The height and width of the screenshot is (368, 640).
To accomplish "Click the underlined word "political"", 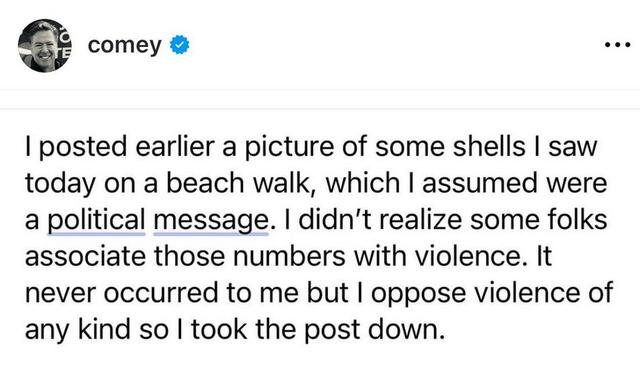I will pos(97,221).
